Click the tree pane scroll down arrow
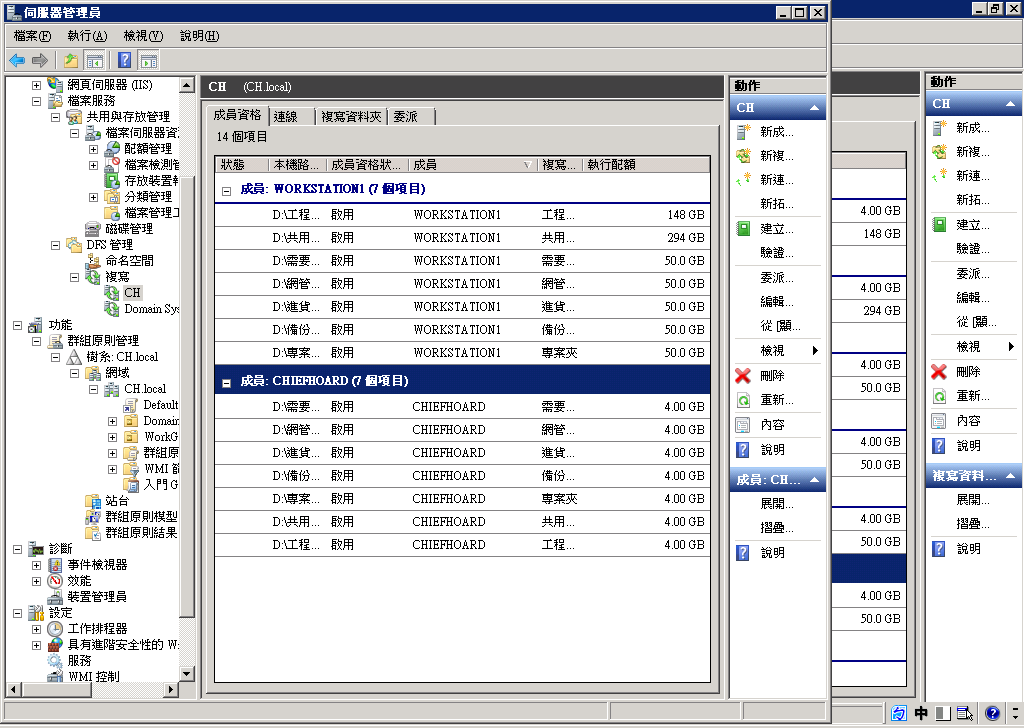Image resolution: width=1024 pixels, height=728 pixels. coord(187,674)
